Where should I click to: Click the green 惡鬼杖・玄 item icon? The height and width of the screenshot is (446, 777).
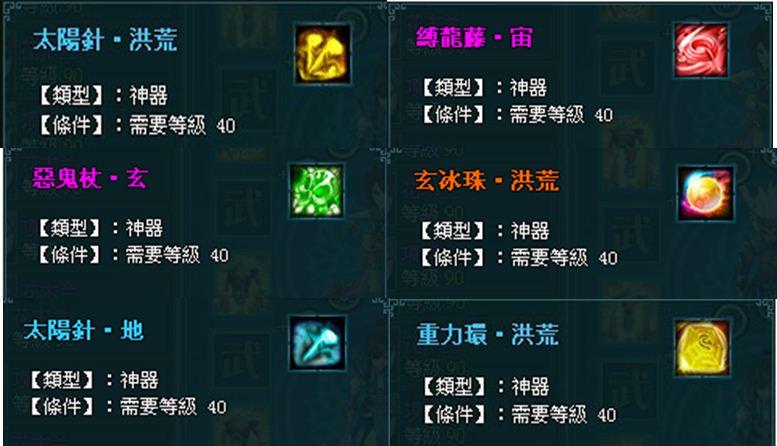(317, 191)
